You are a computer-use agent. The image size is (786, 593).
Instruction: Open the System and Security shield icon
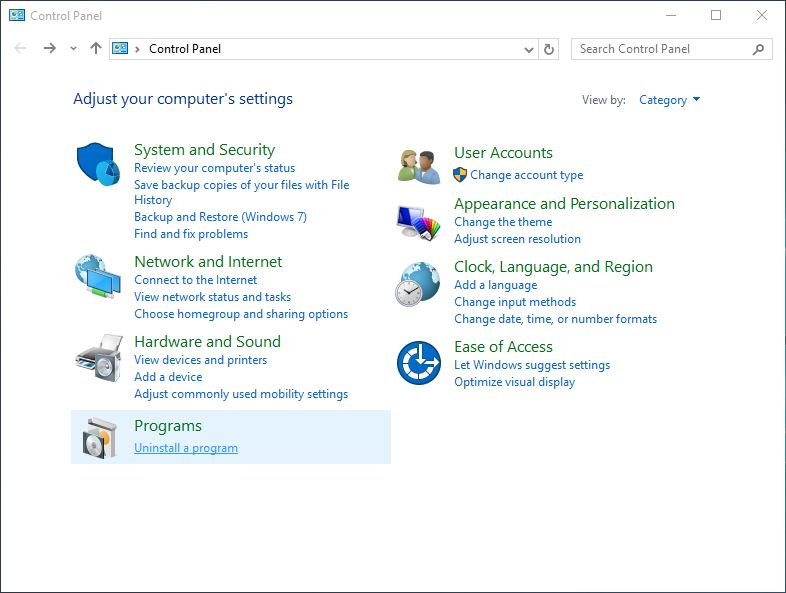(x=98, y=164)
